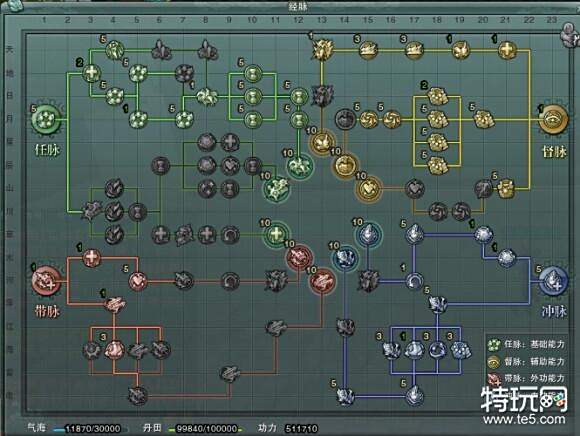Click the gold plus node under column 21
The height and width of the screenshot is (436, 580).
pyautogui.click(x=507, y=50)
